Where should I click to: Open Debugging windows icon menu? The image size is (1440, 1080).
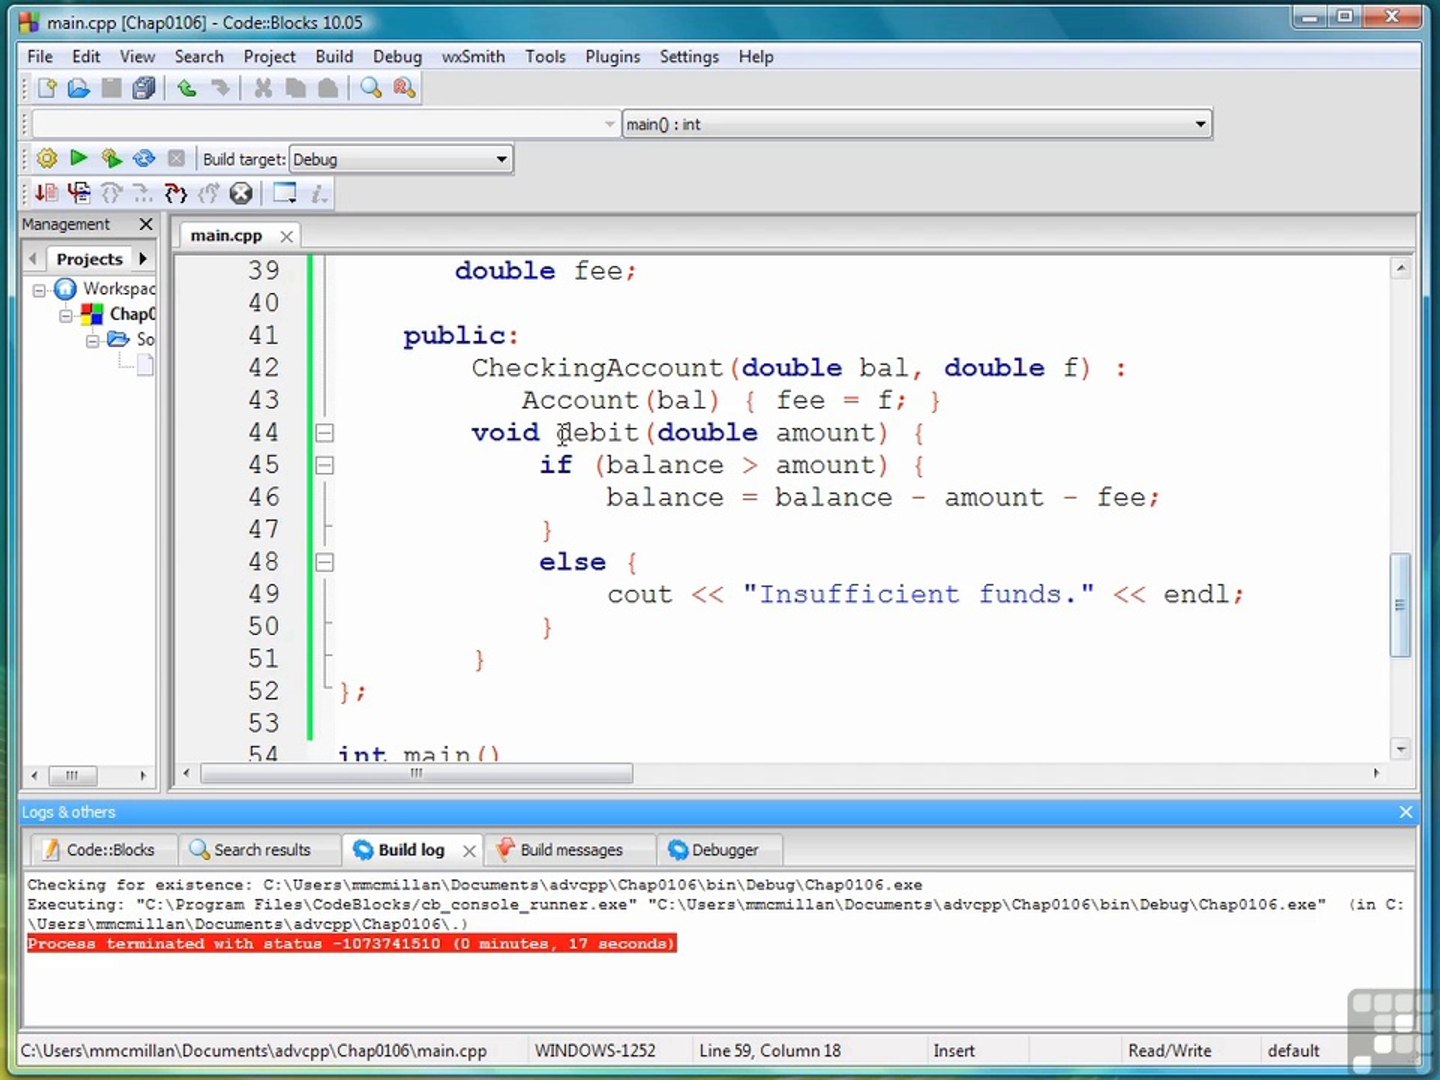[285, 193]
